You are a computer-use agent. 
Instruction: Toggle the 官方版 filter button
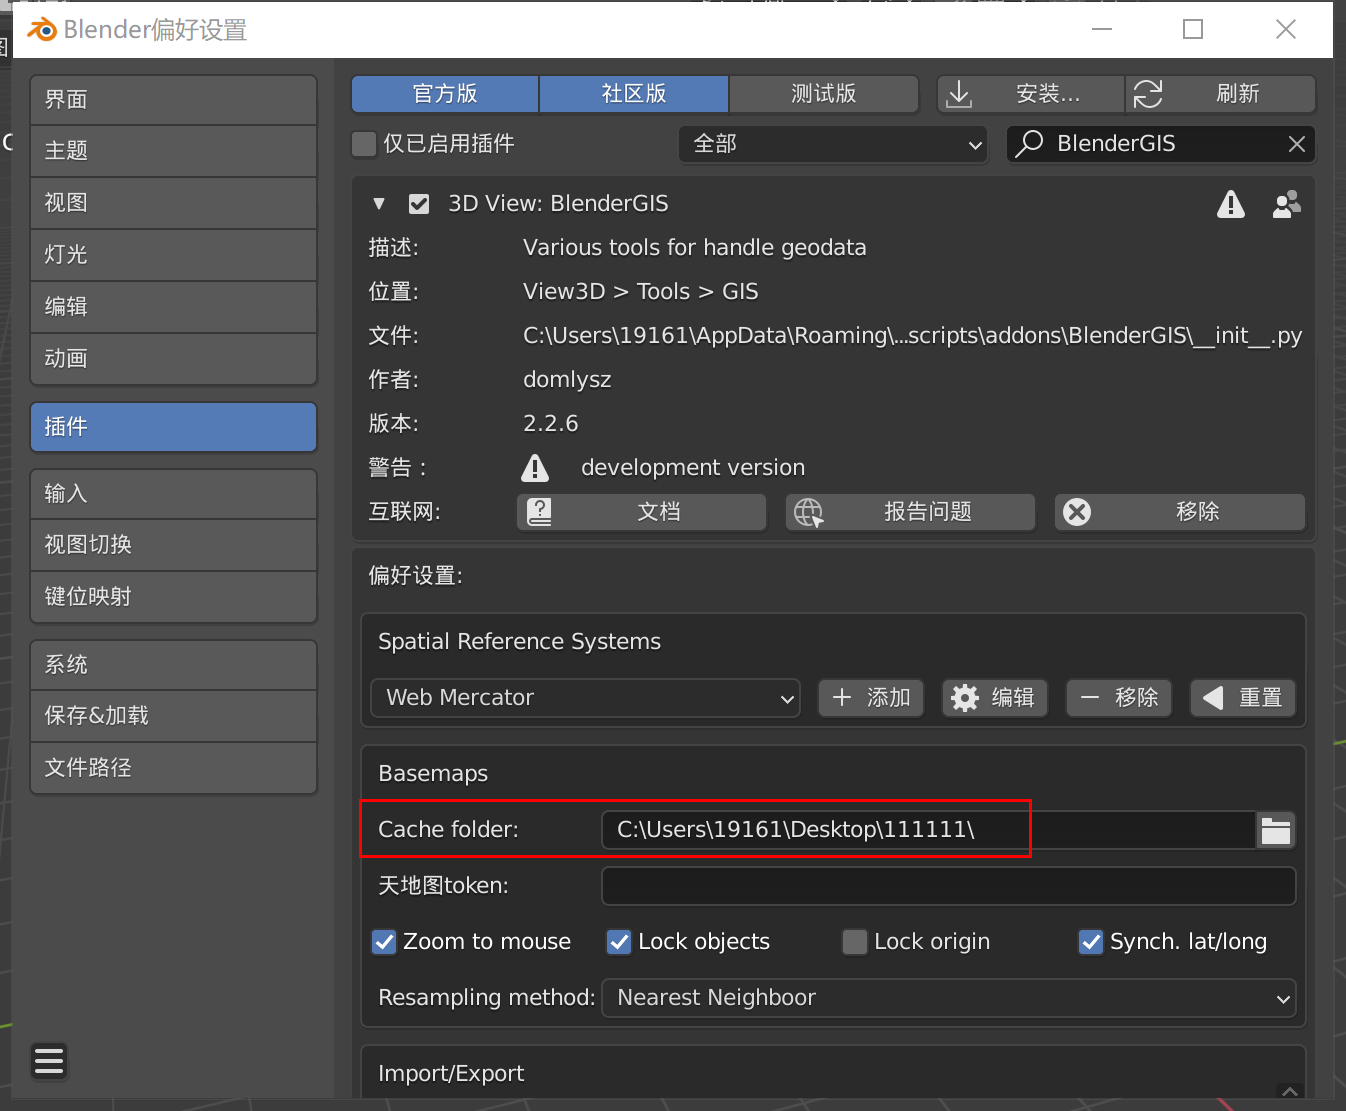(445, 94)
